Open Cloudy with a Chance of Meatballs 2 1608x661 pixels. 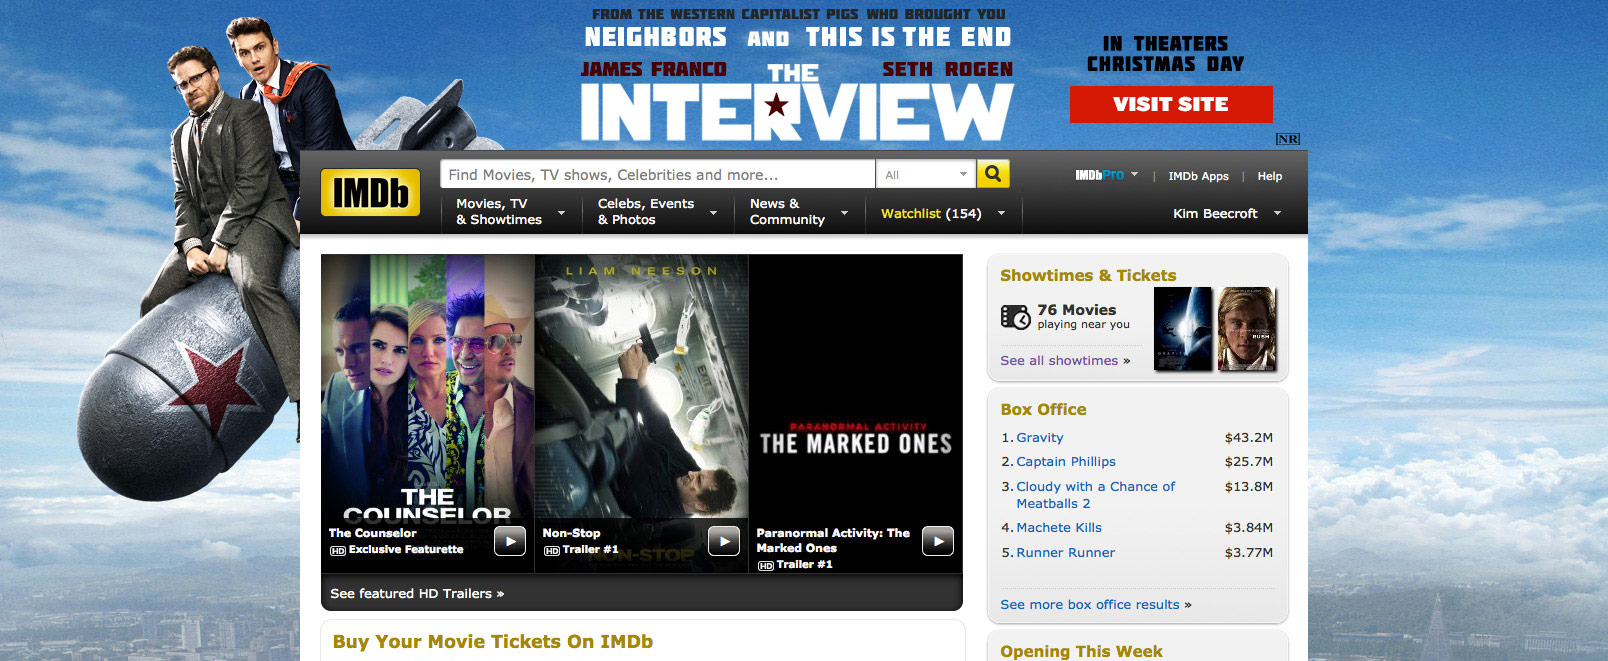[1096, 495]
